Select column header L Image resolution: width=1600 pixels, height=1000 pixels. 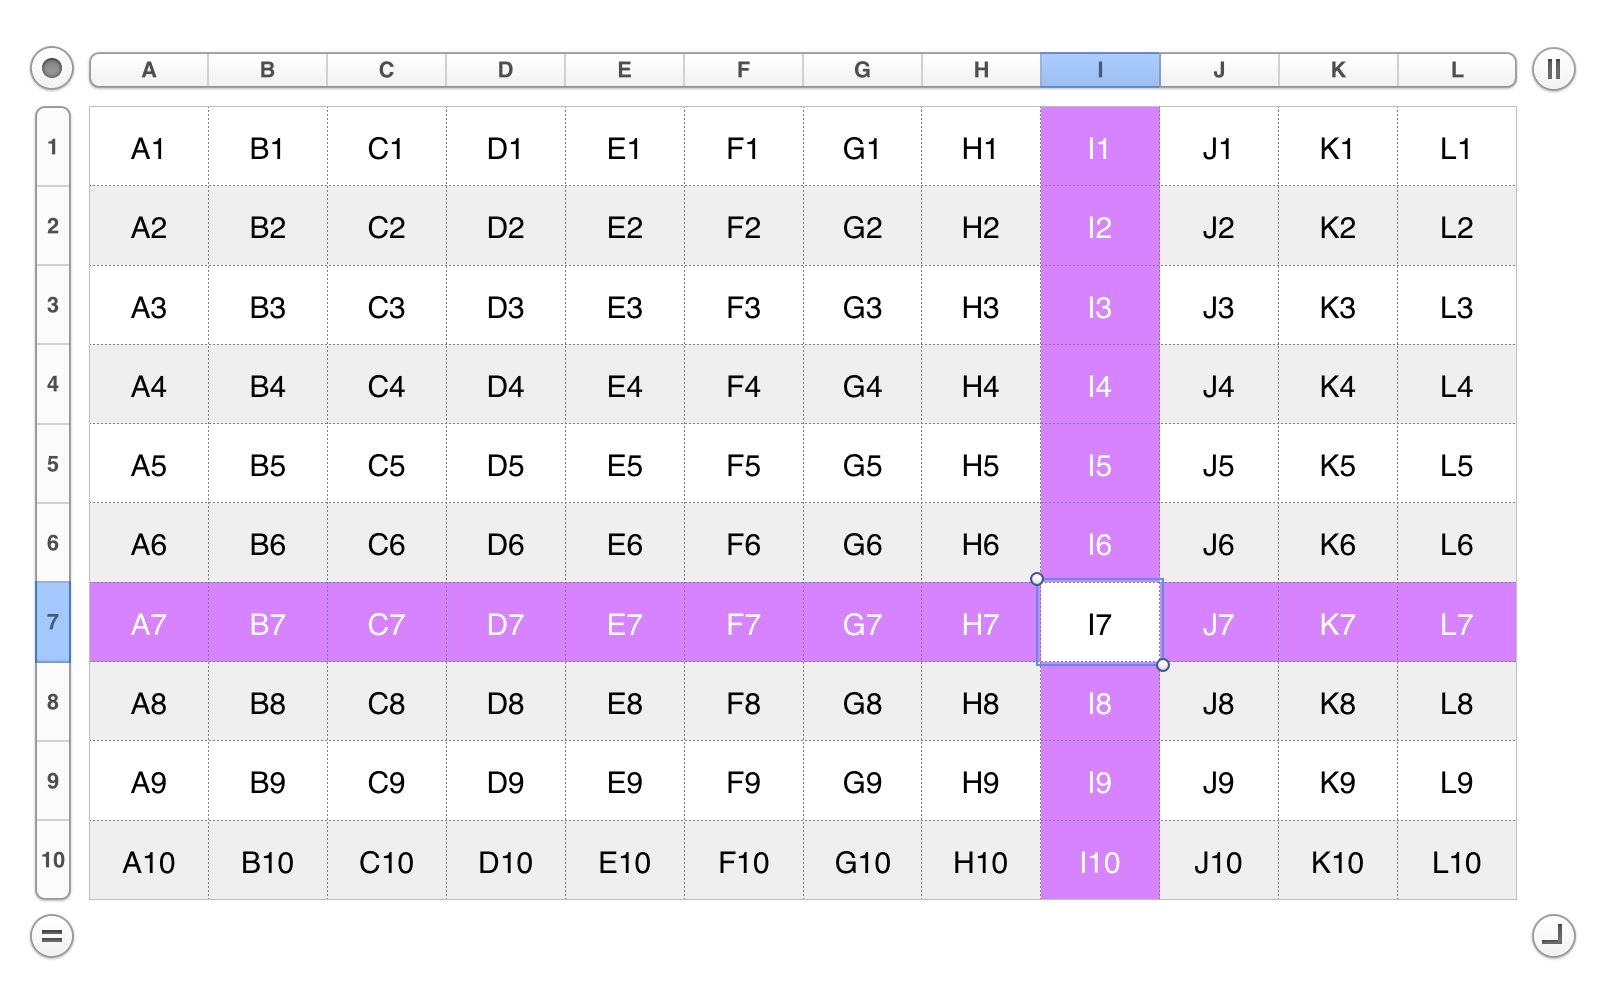(1457, 70)
